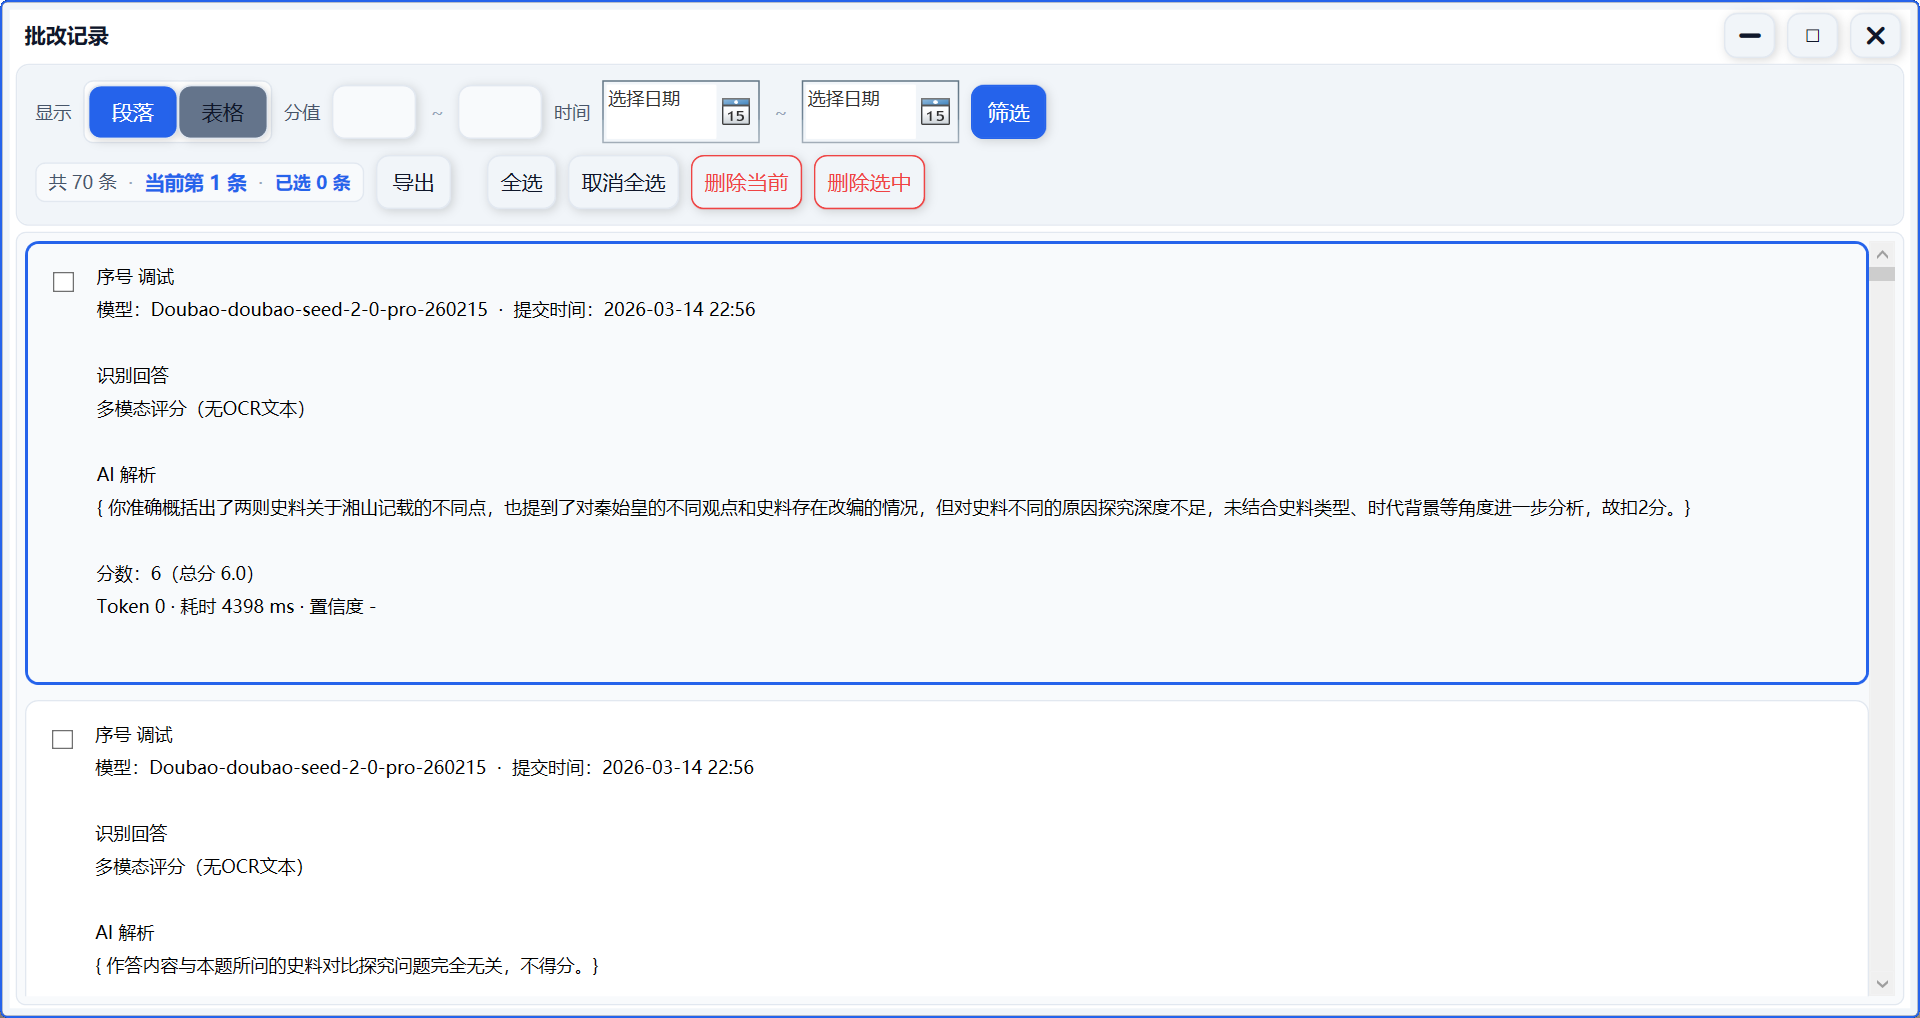The height and width of the screenshot is (1018, 1920).
Task: Export records with 导出 button
Action: click(413, 183)
